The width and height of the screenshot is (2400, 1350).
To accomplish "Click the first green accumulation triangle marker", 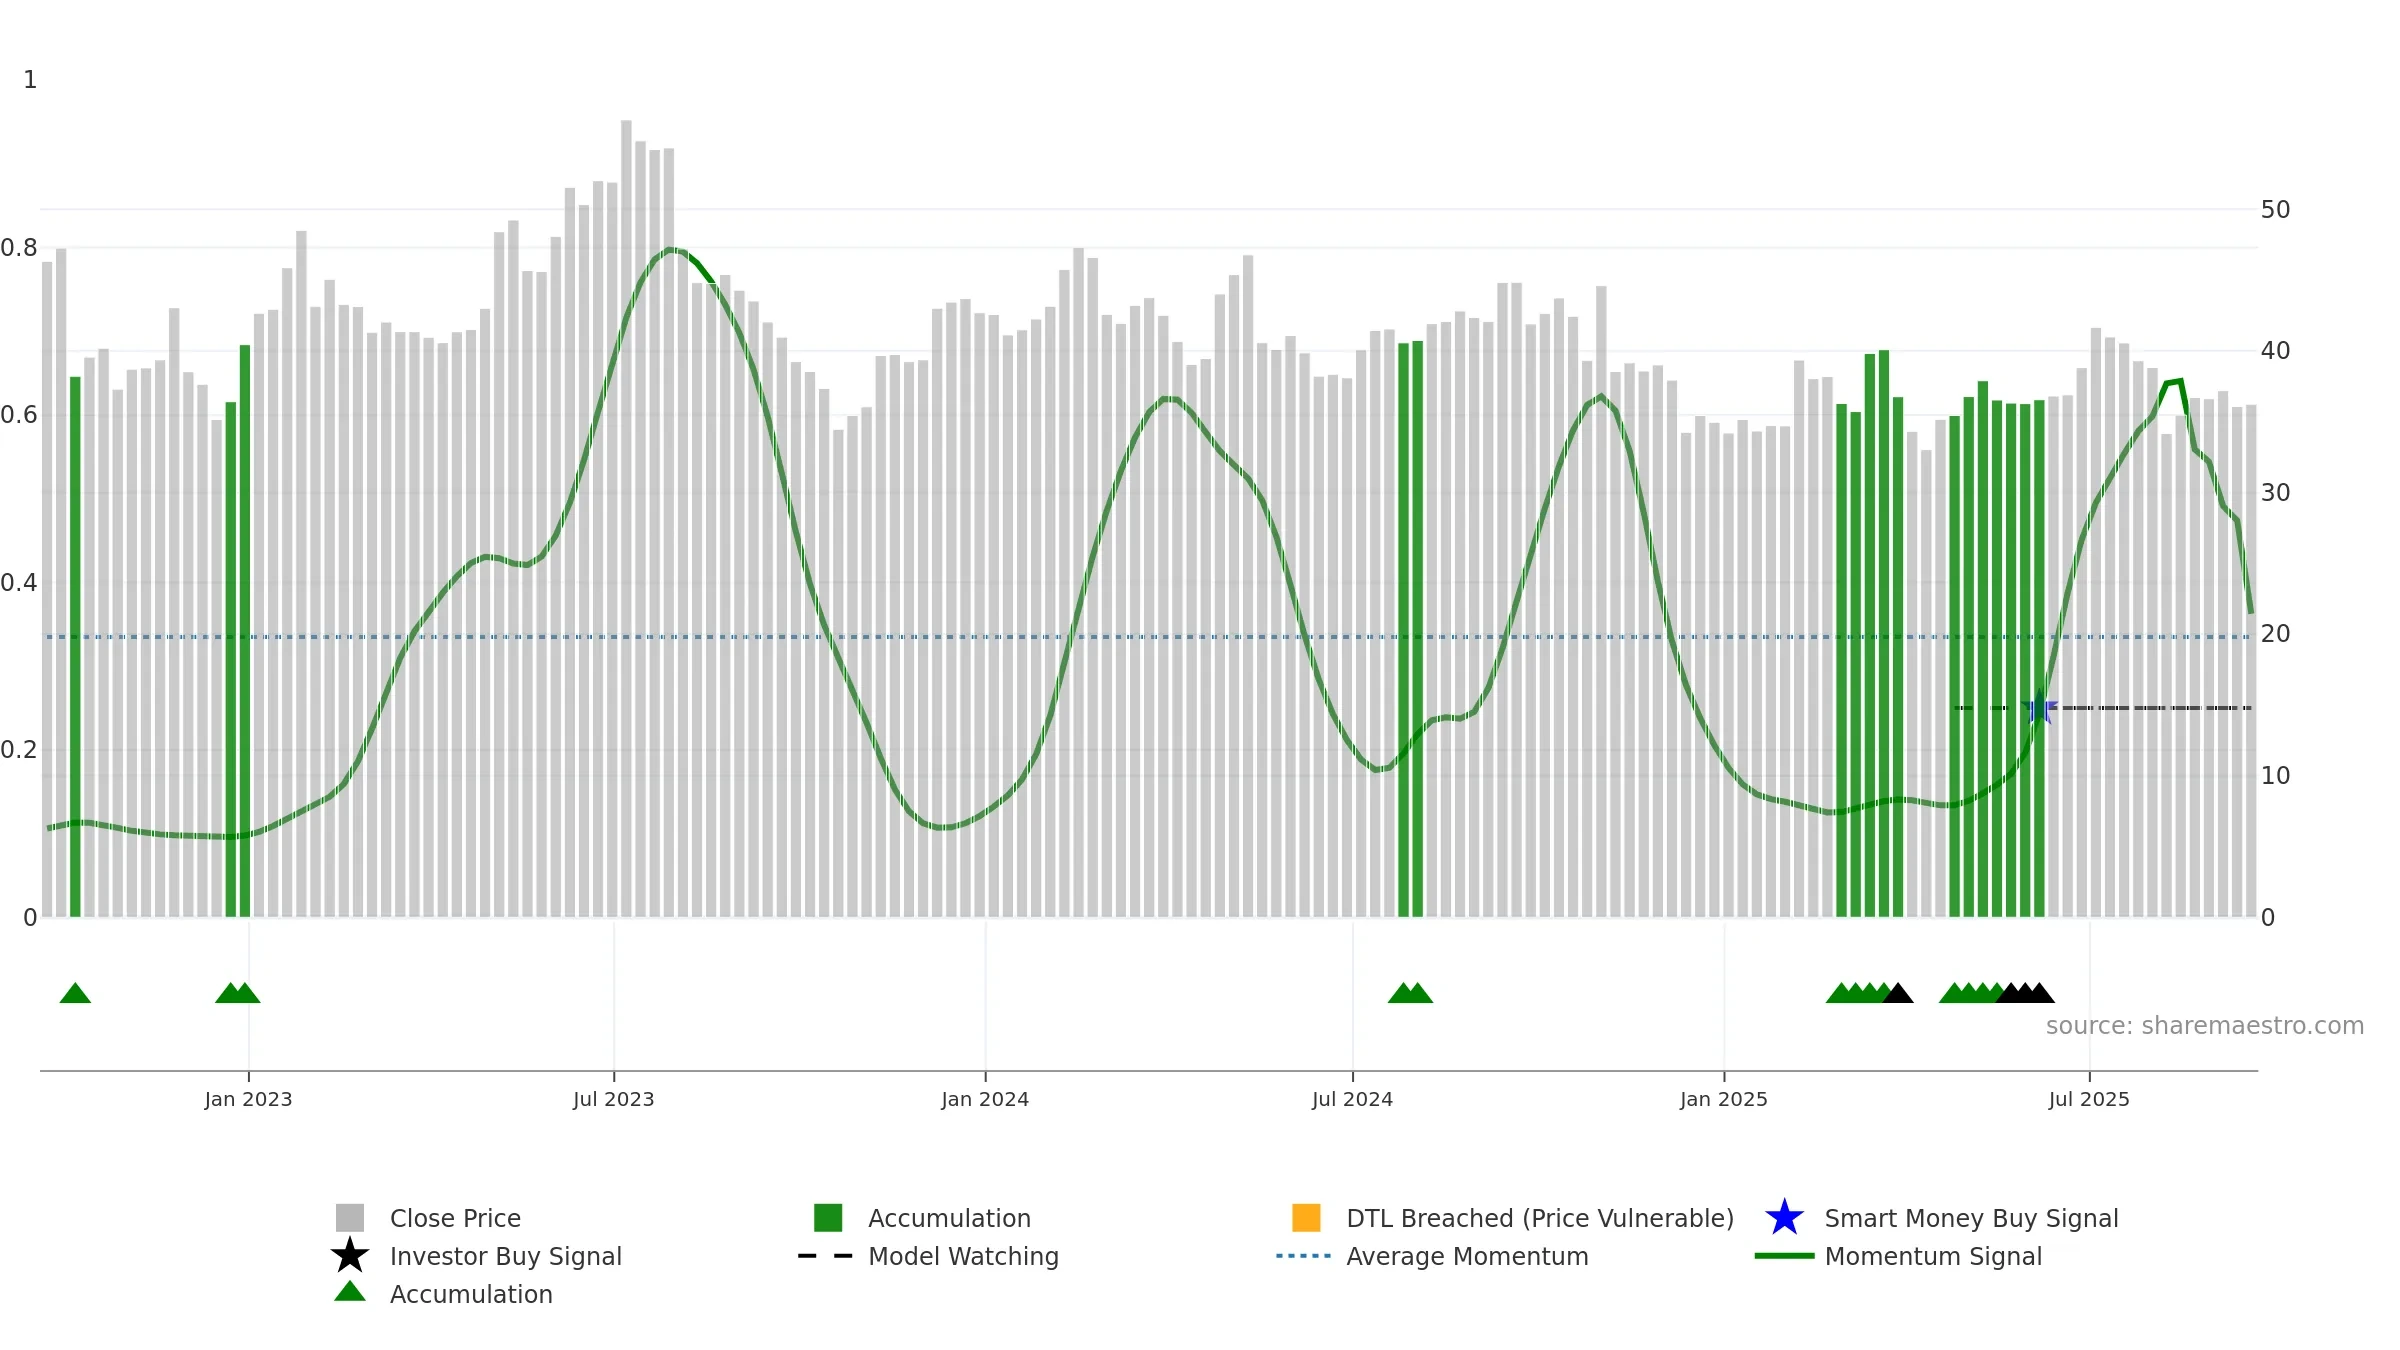I will (x=75, y=993).
